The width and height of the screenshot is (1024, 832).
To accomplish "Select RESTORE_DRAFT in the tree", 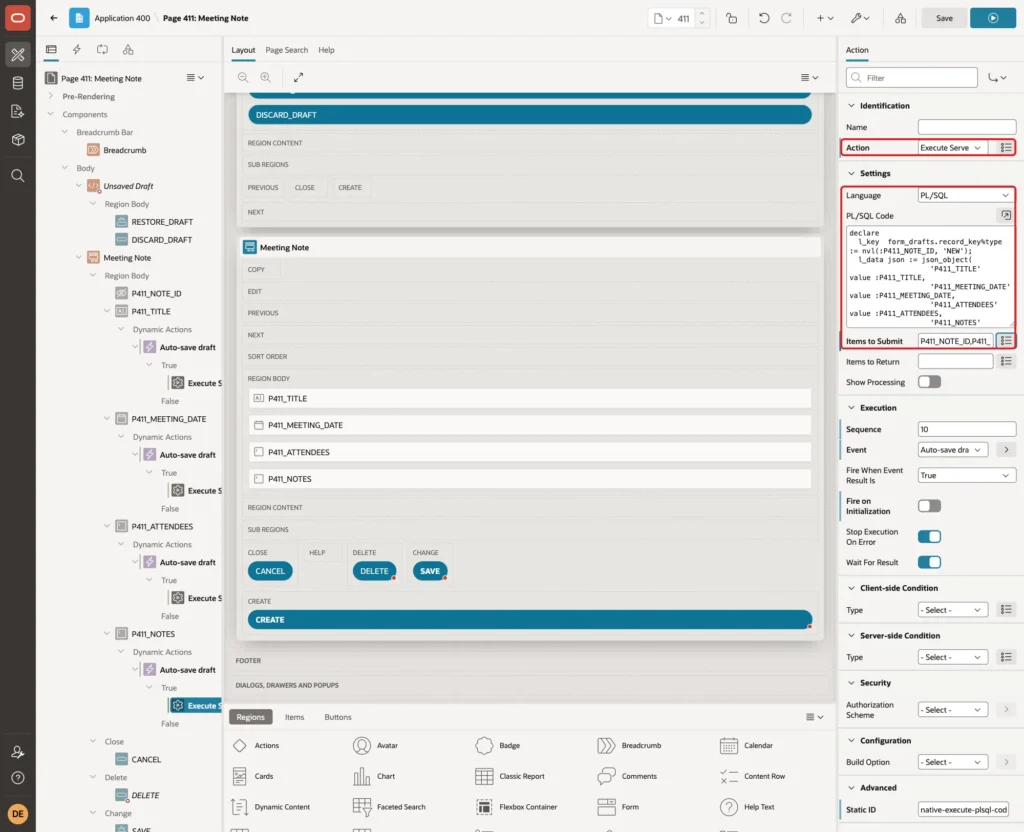I will tap(162, 222).
